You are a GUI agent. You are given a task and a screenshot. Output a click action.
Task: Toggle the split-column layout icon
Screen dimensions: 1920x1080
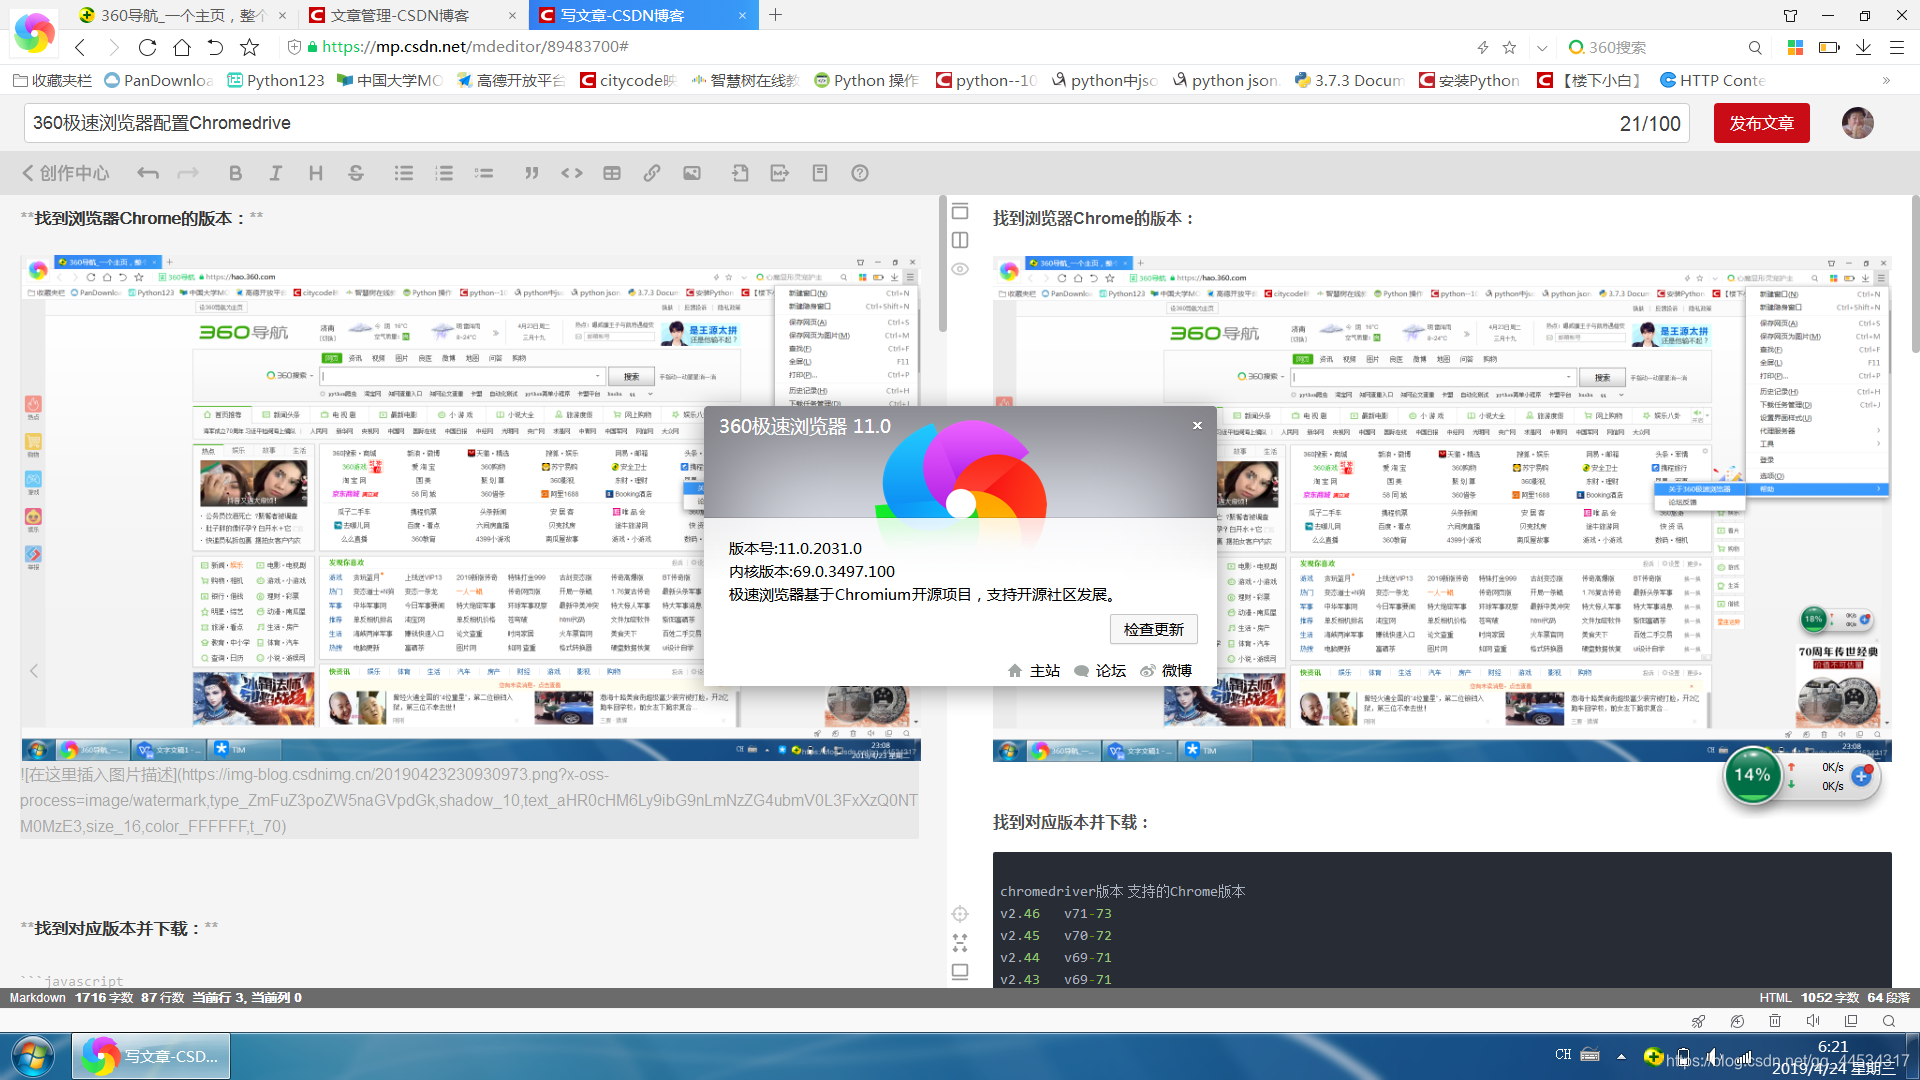tap(960, 240)
